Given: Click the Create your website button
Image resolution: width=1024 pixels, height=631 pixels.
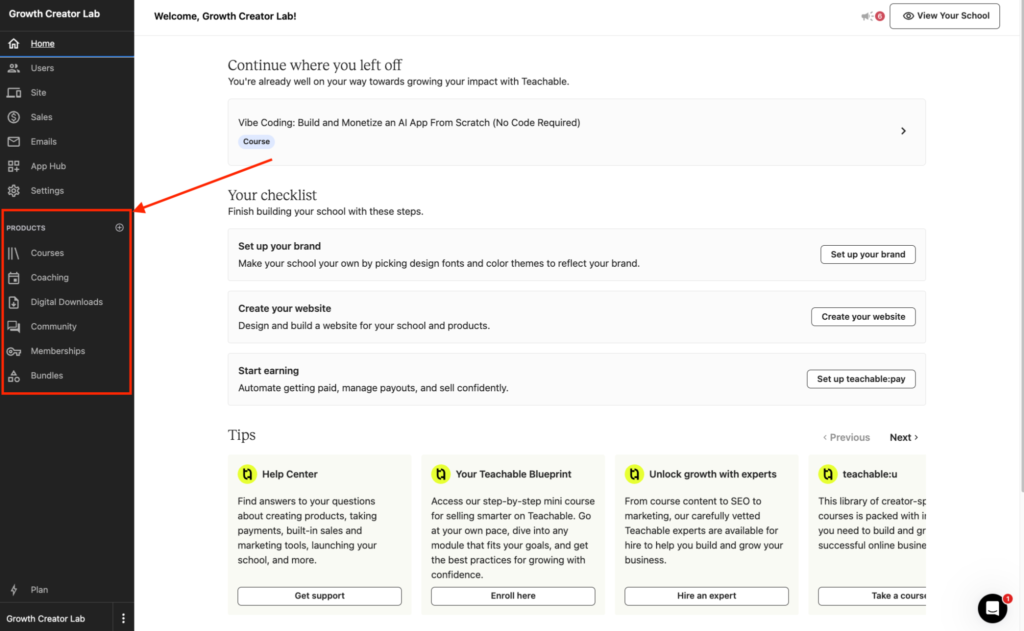Looking at the screenshot, I should coord(863,316).
